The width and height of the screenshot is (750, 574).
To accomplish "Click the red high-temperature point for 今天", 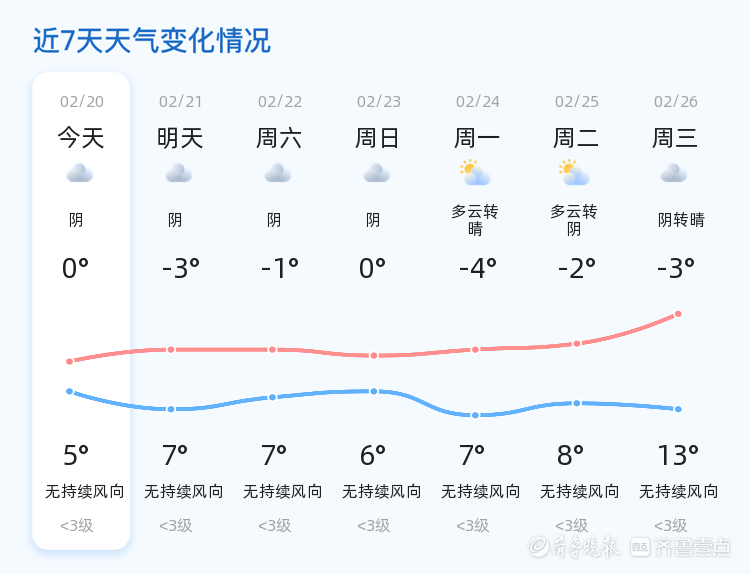I will (69, 361).
